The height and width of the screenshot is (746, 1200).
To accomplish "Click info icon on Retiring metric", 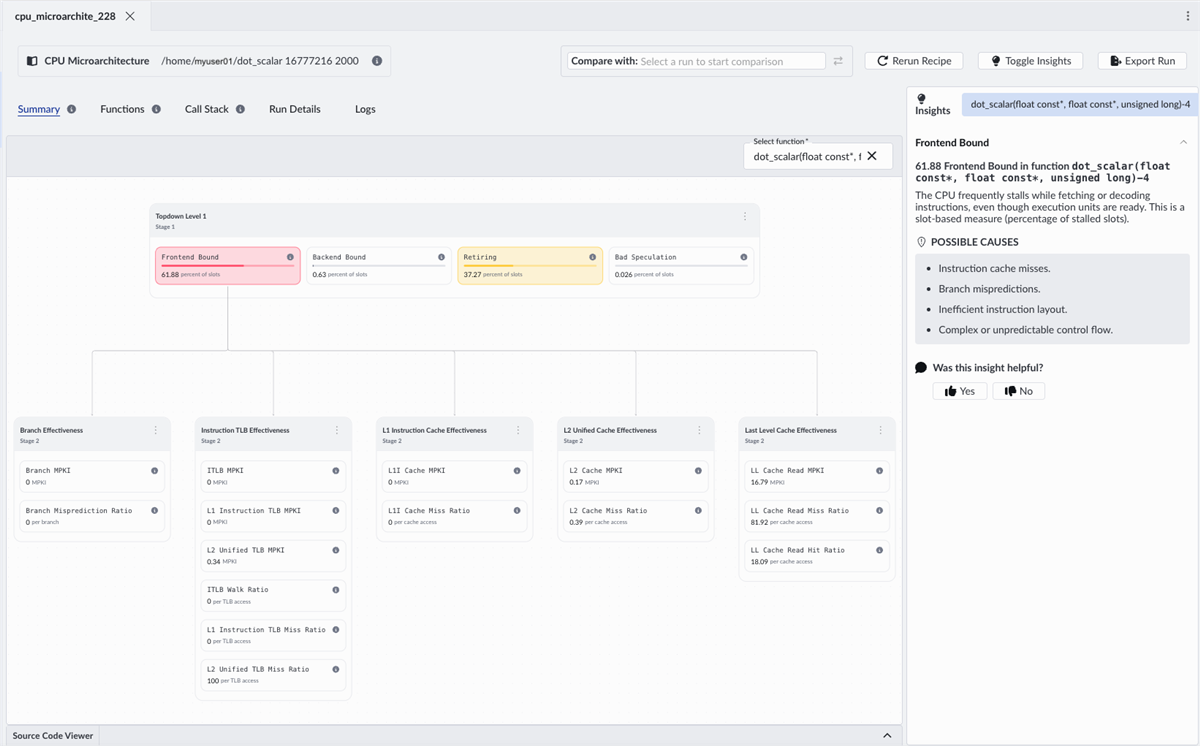I will [x=593, y=257].
